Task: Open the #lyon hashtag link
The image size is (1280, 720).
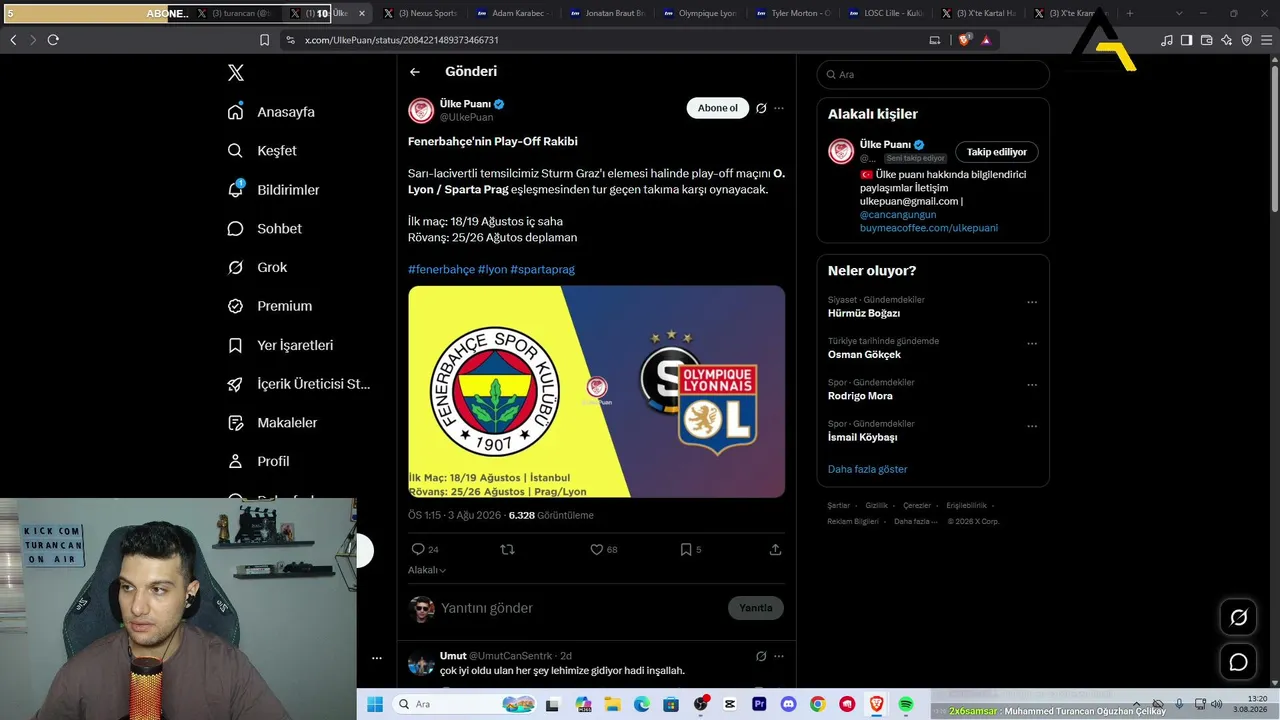Action: (492, 269)
